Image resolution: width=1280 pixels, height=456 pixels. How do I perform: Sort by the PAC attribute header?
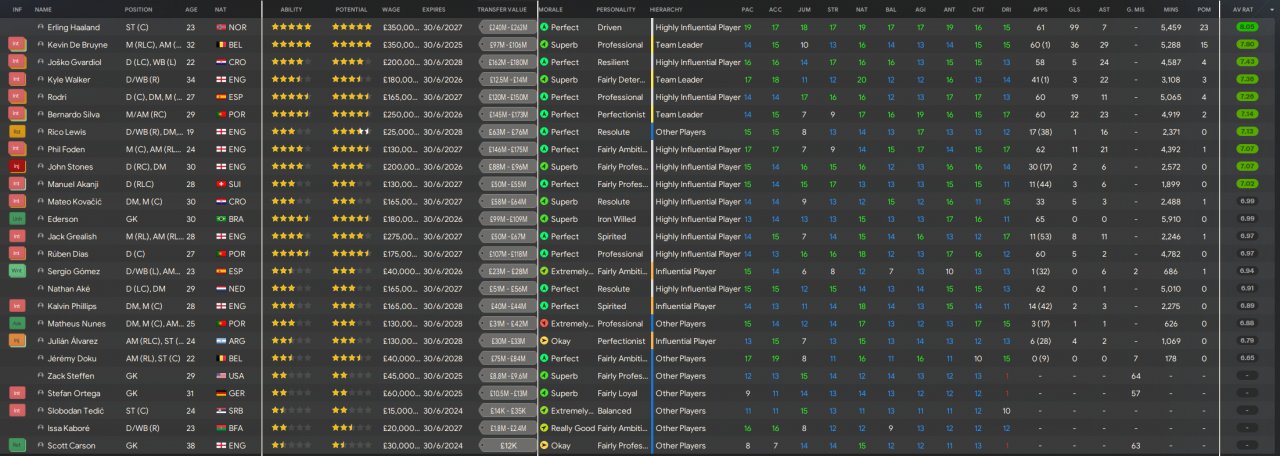coord(748,9)
